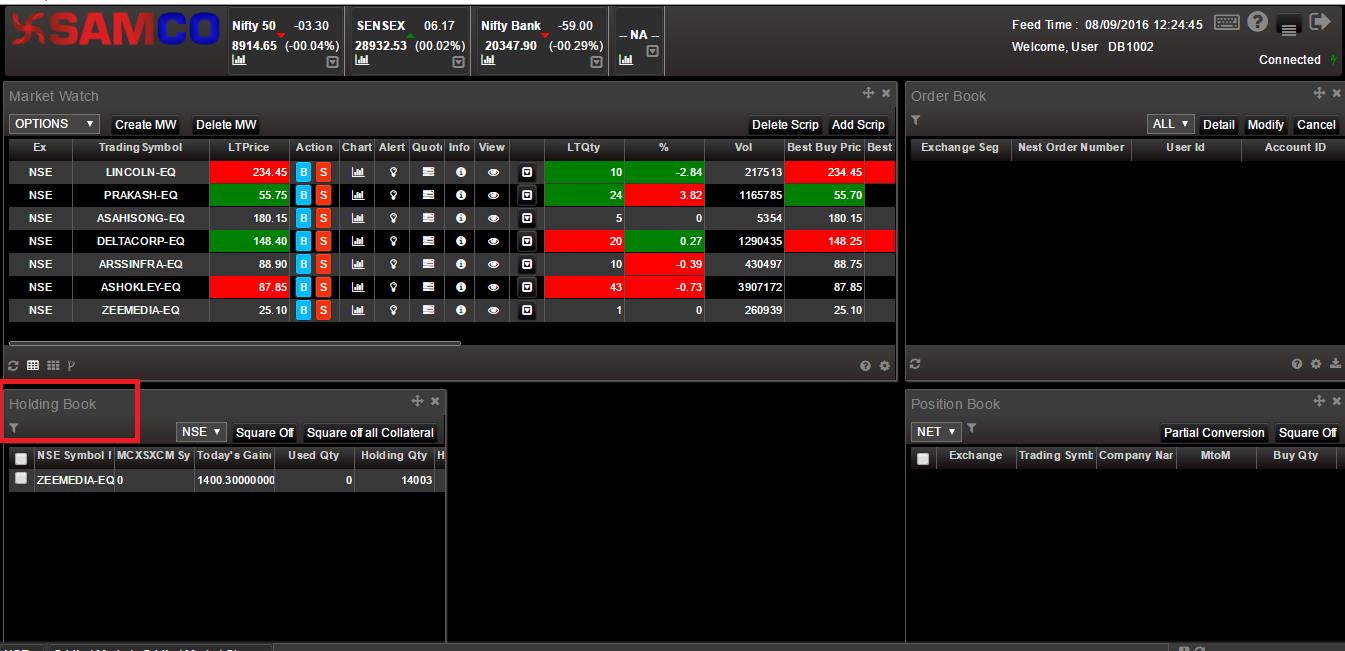Filter the Order Book list
The height and width of the screenshot is (651, 1345).
pyautogui.click(x=916, y=120)
